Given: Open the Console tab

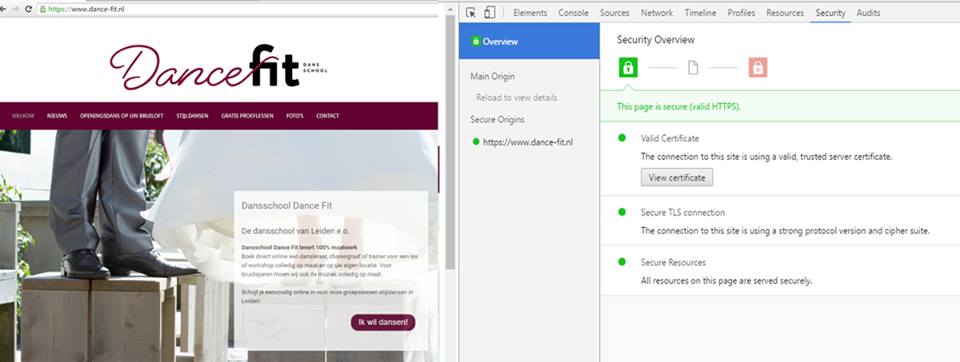Looking at the screenshot, I should point(573,13).
